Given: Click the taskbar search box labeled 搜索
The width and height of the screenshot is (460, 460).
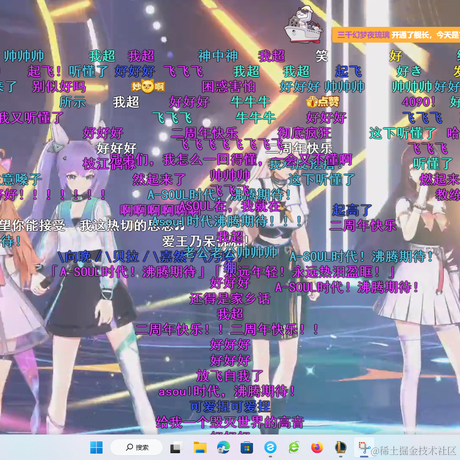Looking at the screenshot, I should click(x=137, y=447).
